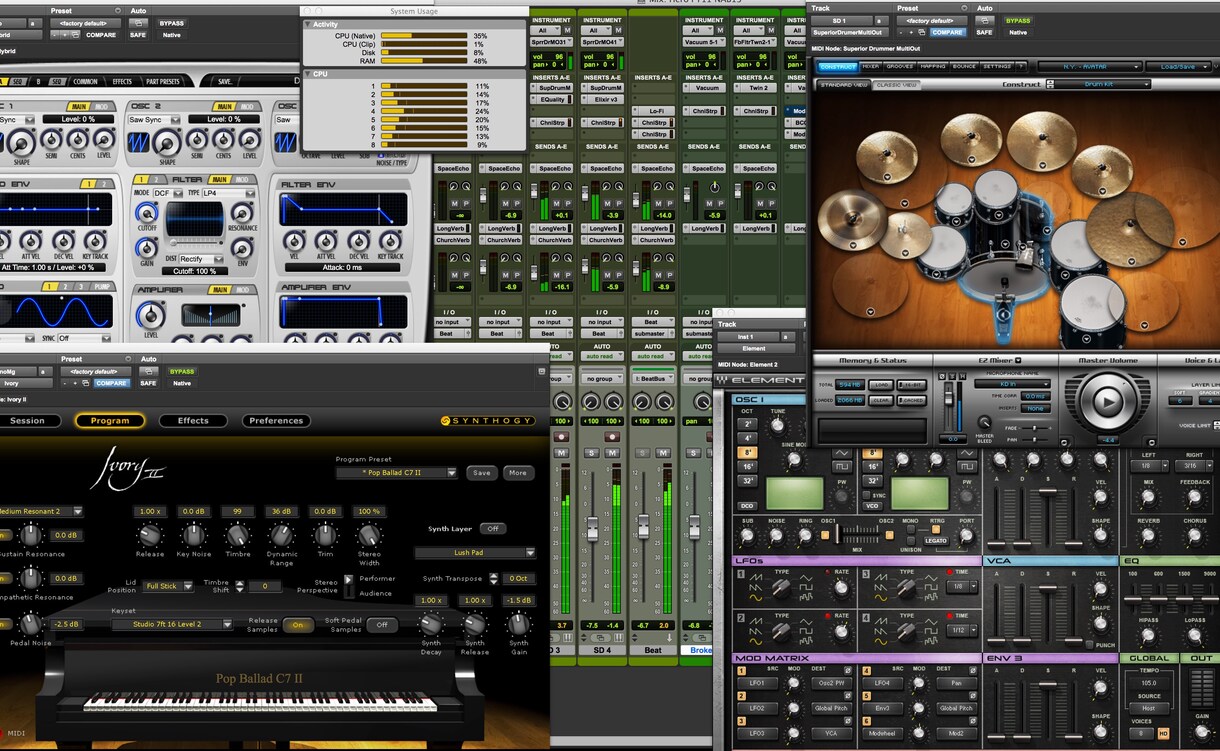Click the Synthogy logo
Screen dimensions: 1220x751
[x=487, y=421]
